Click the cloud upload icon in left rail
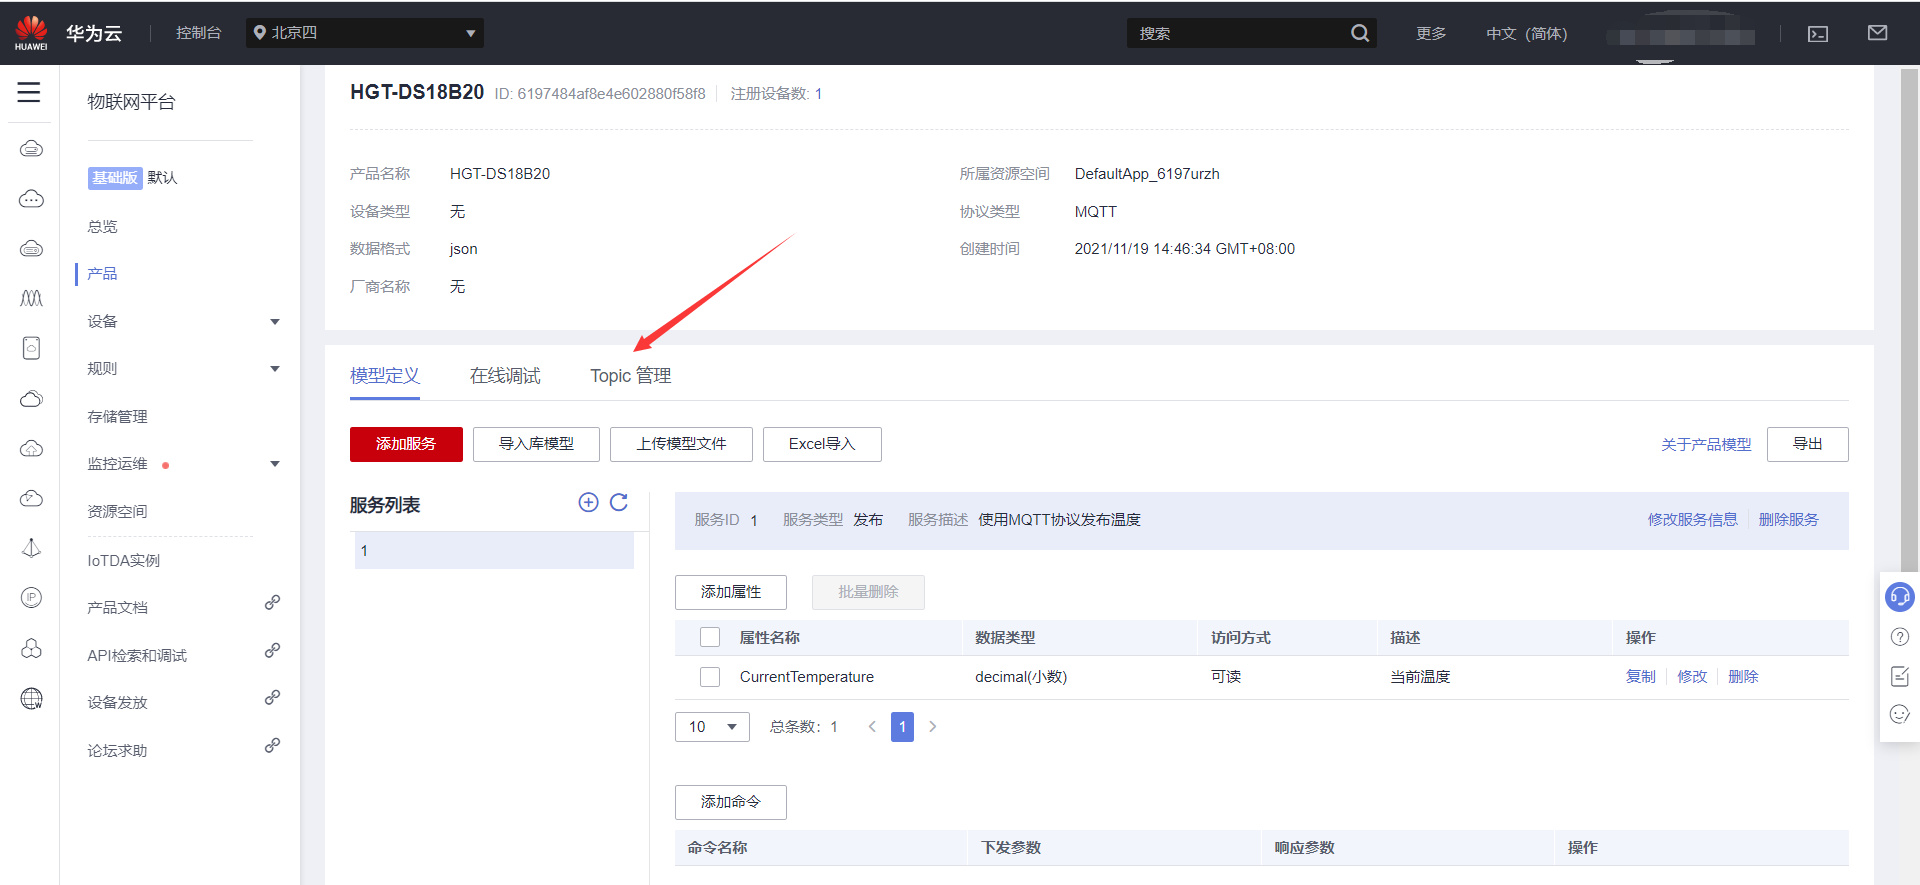 (31, 448)
